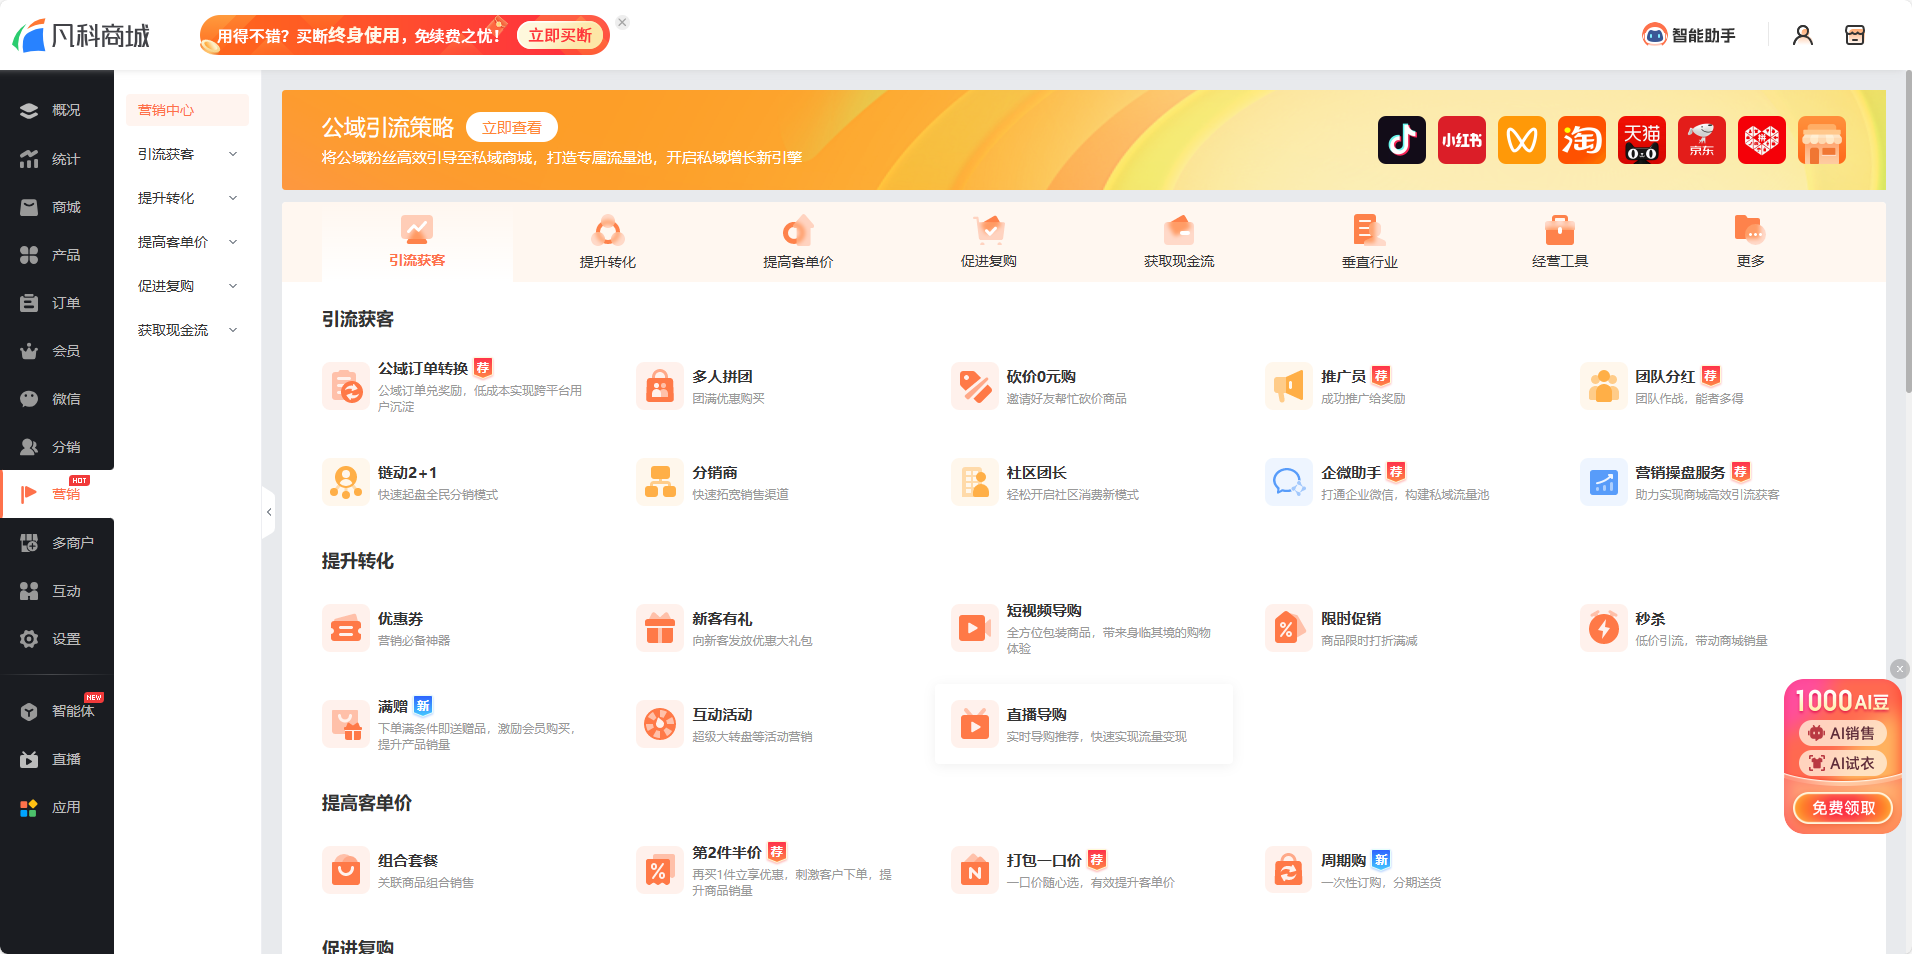This screenshot has height=954, width=1912.
Task: Open the 智能助手 assistant
Action: point(1689,36)
